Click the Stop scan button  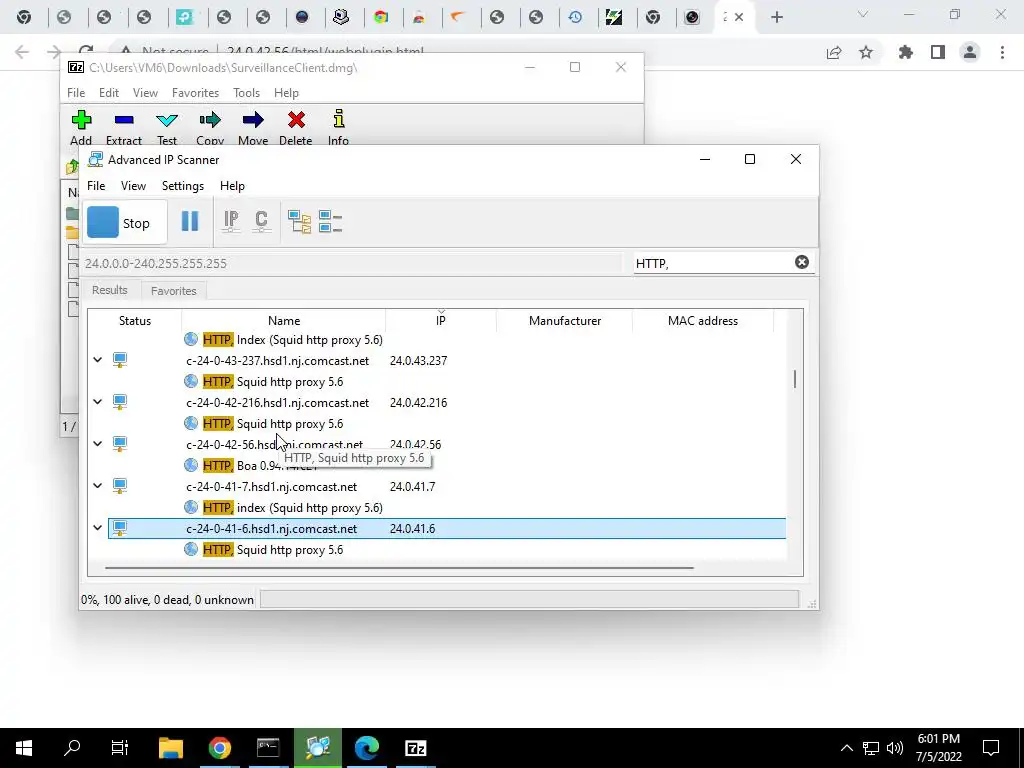tap(124, 223)
